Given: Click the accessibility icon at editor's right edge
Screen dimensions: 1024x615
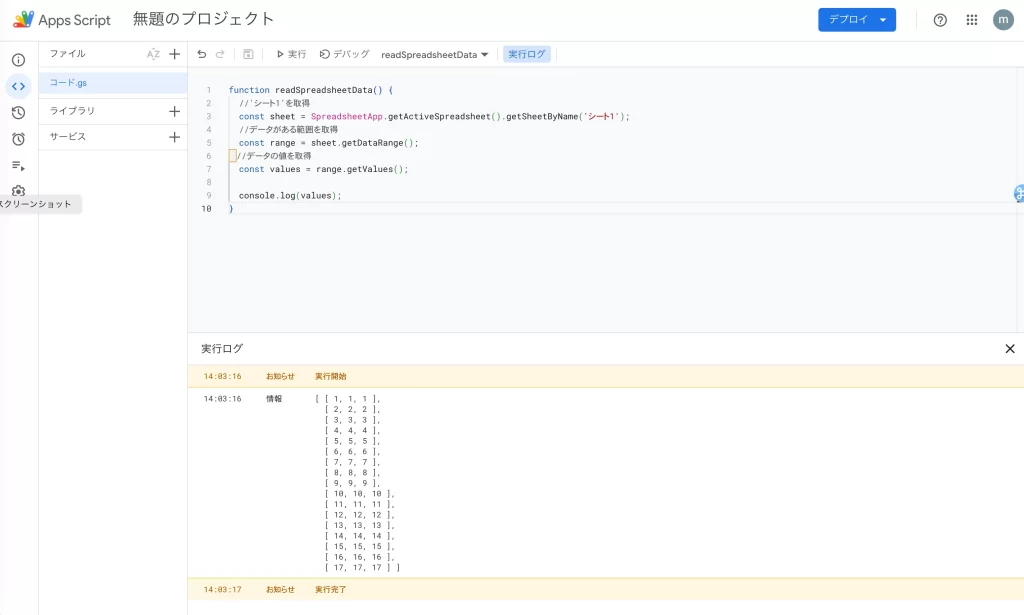Looking at the screenshot, I should coord(1019,193).
